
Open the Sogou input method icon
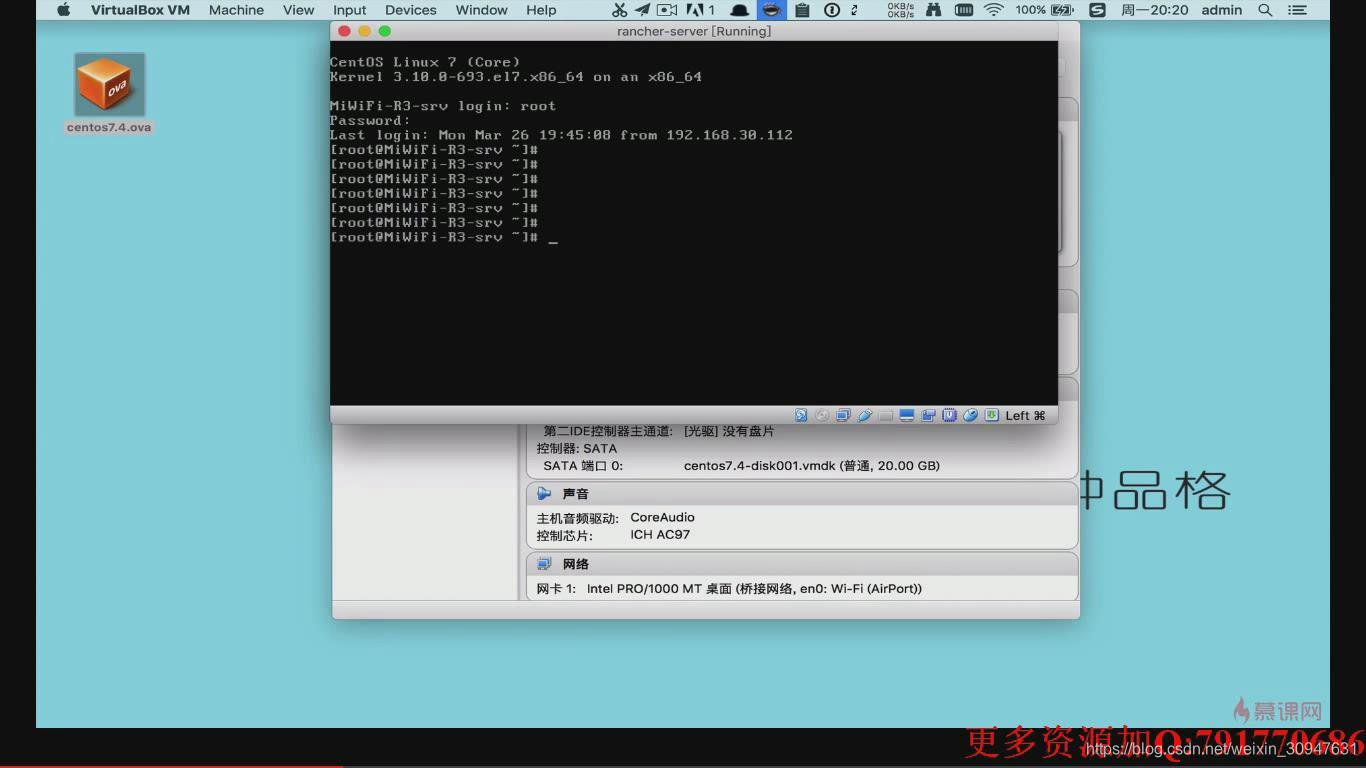click(1097, 10)
